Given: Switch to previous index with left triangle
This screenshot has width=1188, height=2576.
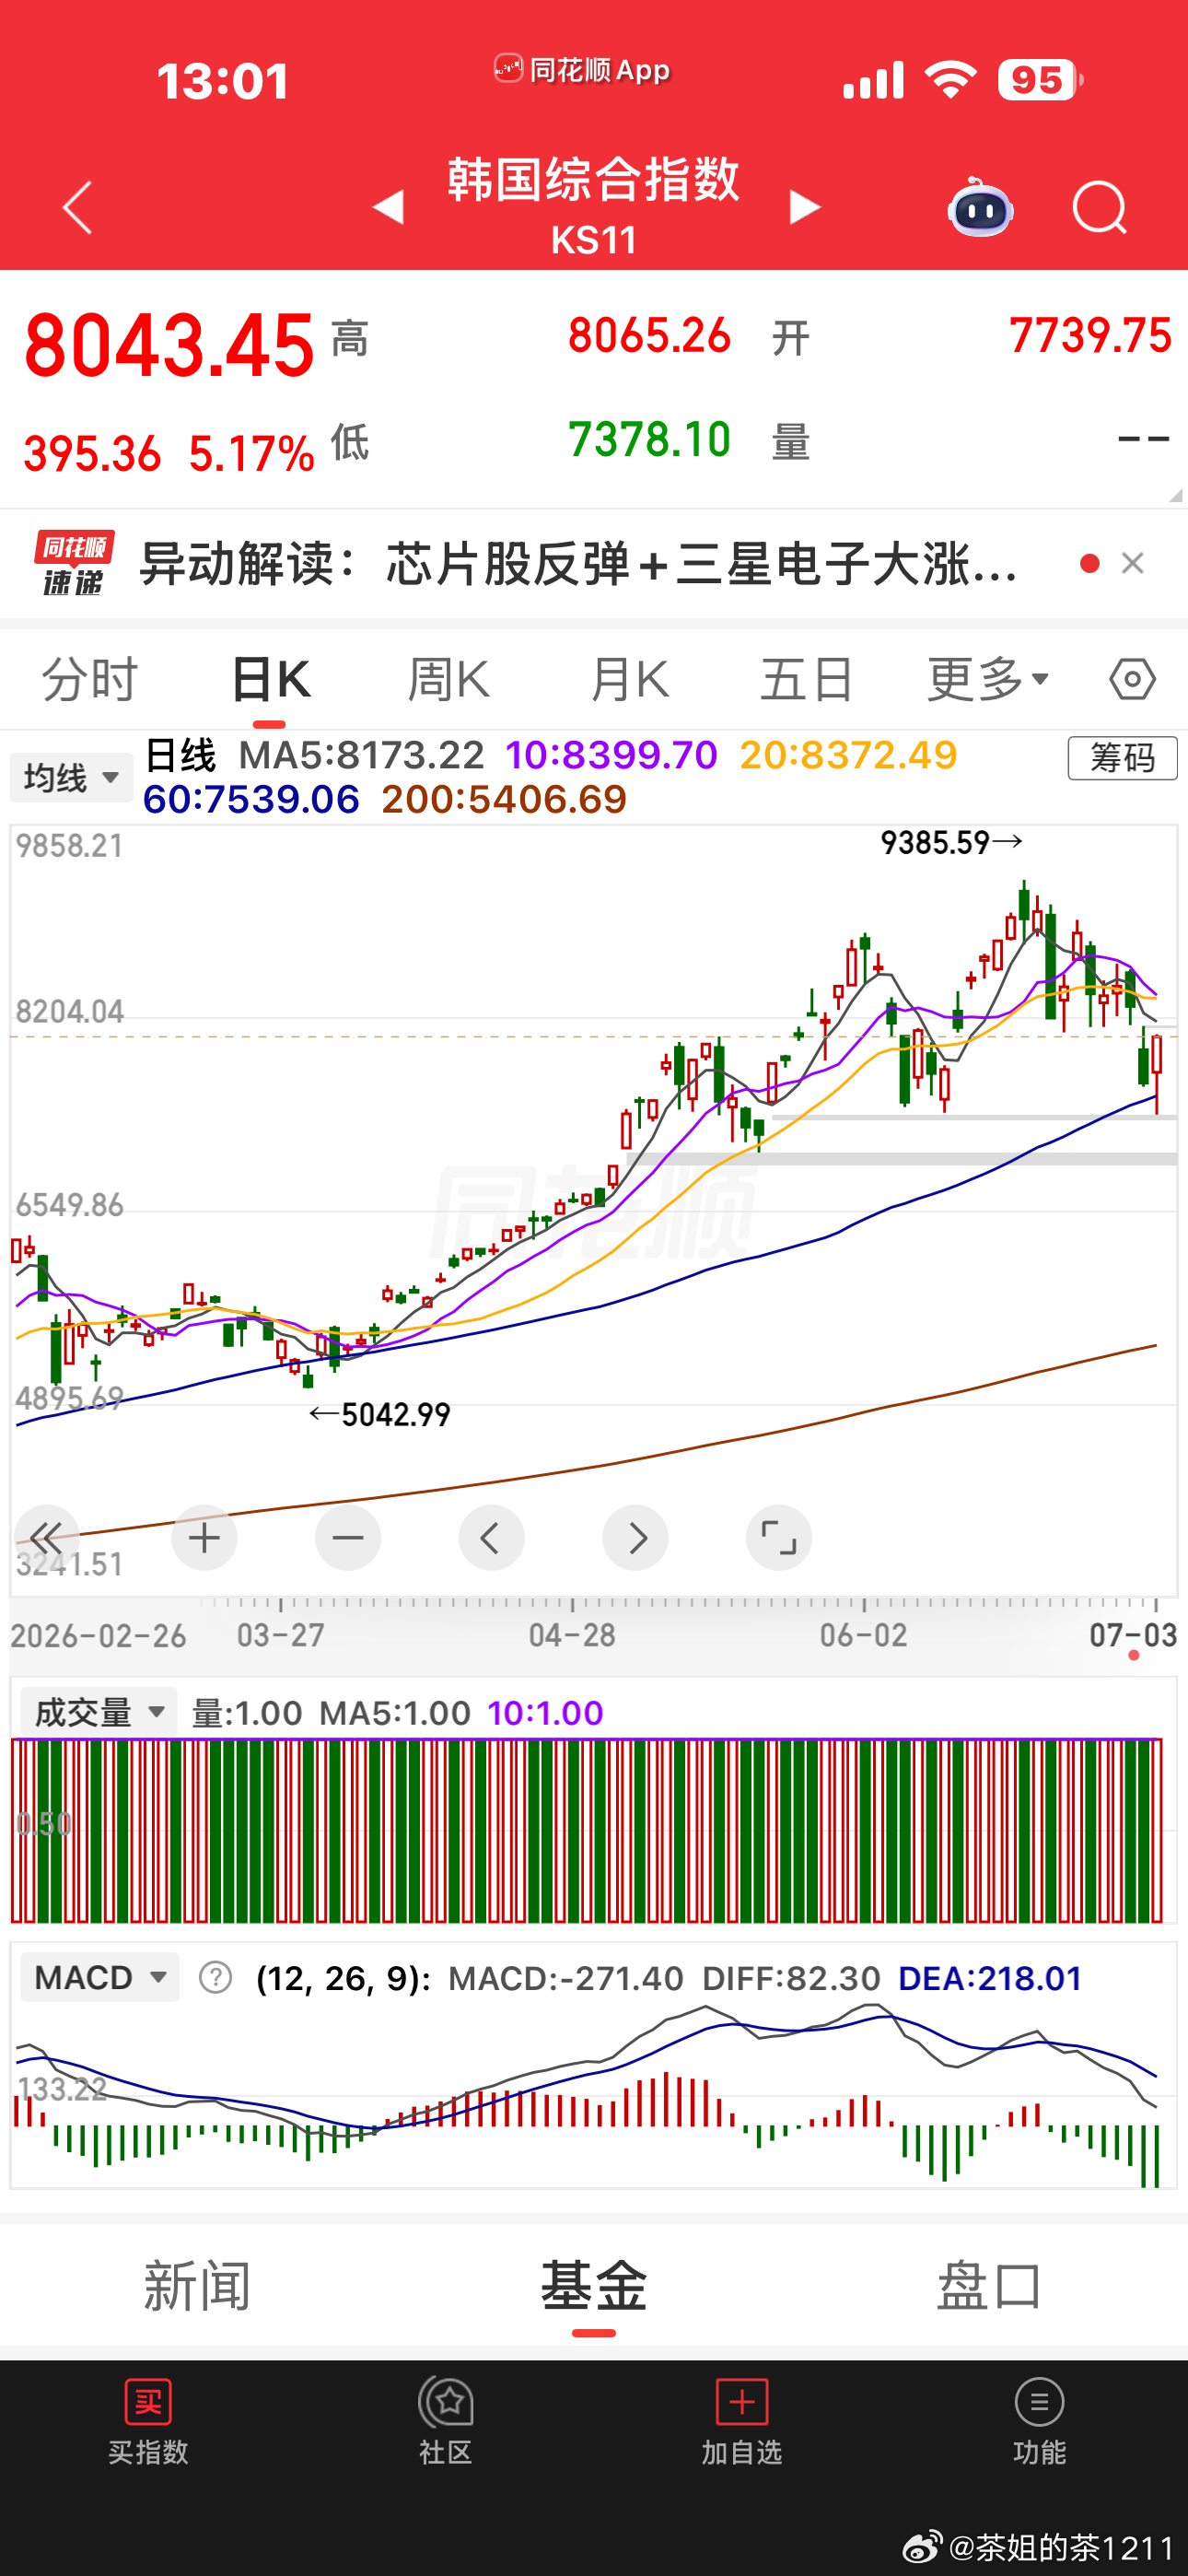Looking at the screenshot, I should click(388, 207).
